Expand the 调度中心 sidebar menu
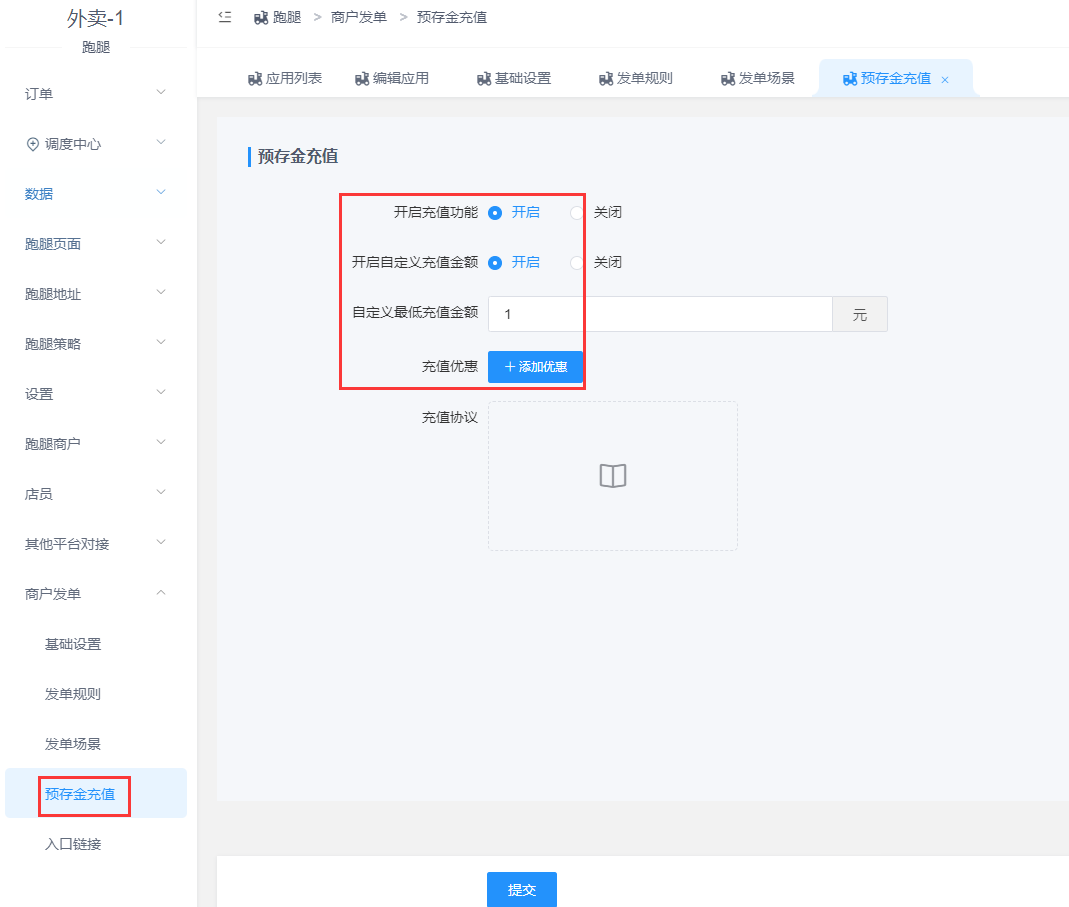The image size is (1069, 907). 95,144
